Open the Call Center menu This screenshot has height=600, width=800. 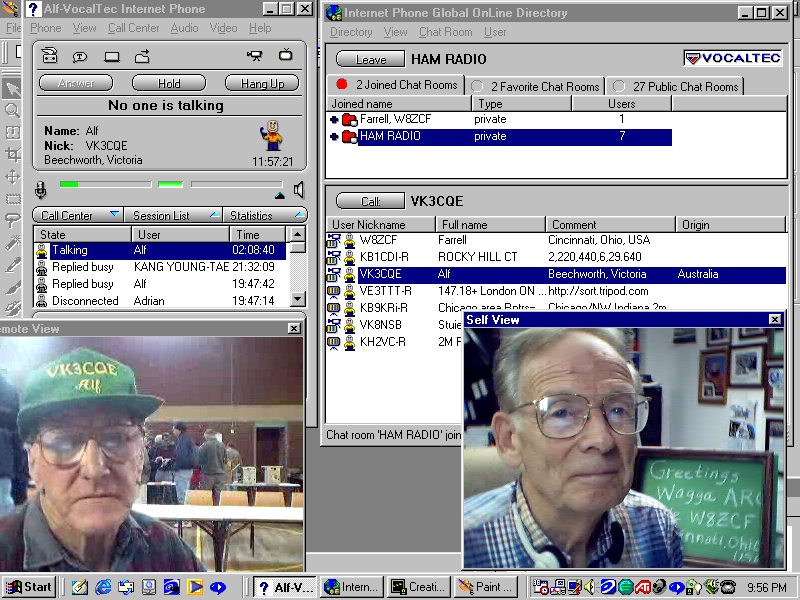(x=133, y=28)
